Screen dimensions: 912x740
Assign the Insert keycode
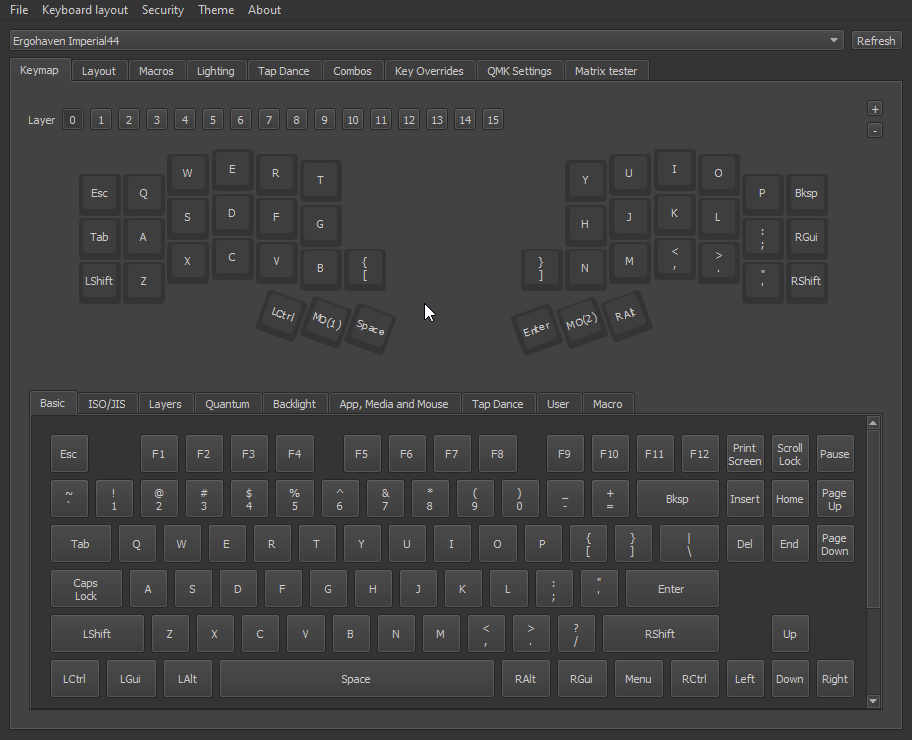click(x=744, y=499)
